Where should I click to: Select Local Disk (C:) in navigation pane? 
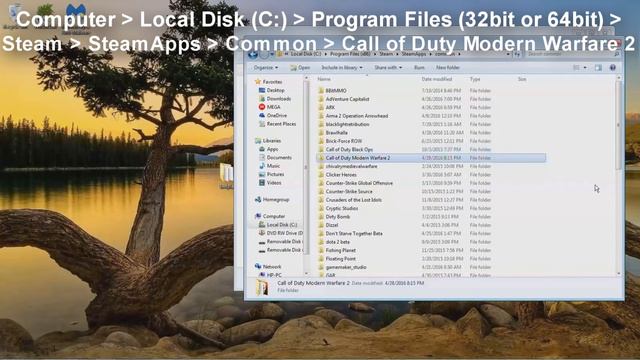(x=278, y=225)
